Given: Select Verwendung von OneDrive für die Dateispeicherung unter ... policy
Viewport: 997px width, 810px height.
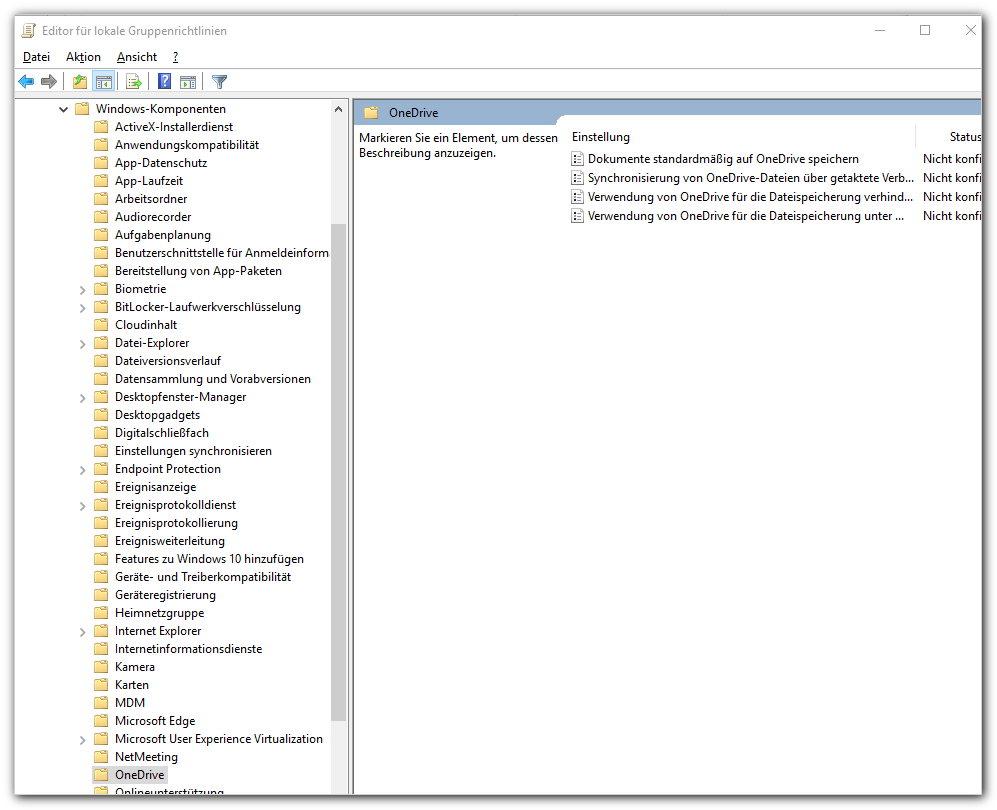Looking at the screenshot, I should click(746, 216).
